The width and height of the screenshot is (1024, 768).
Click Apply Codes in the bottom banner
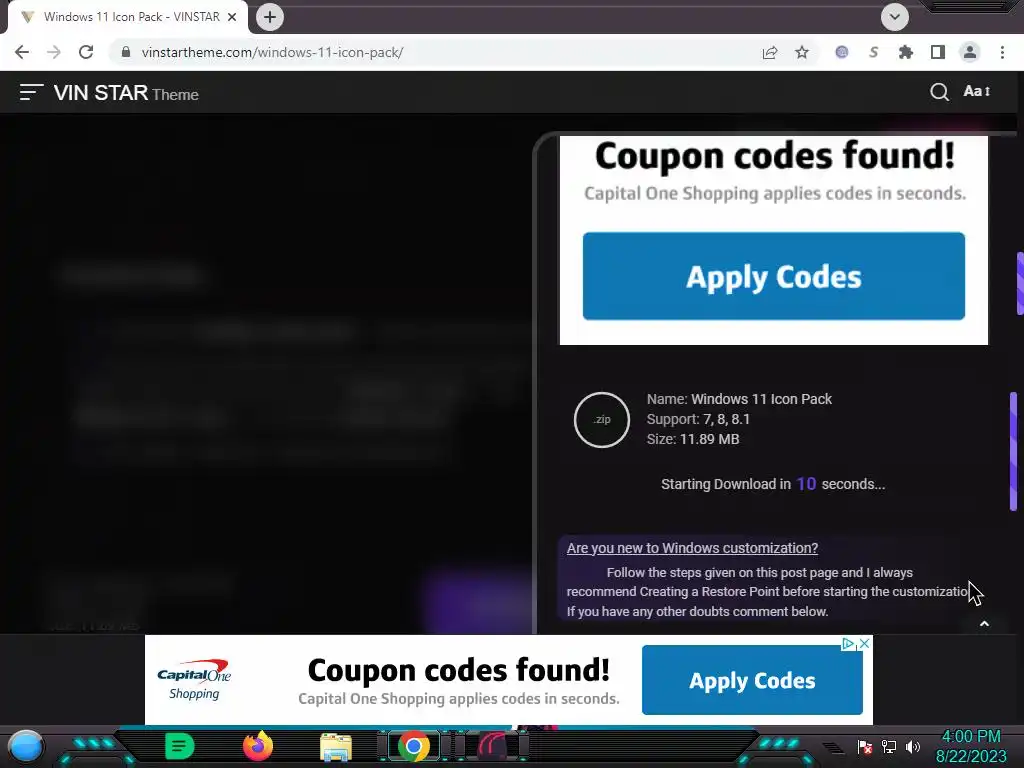[x=752, y=680]
